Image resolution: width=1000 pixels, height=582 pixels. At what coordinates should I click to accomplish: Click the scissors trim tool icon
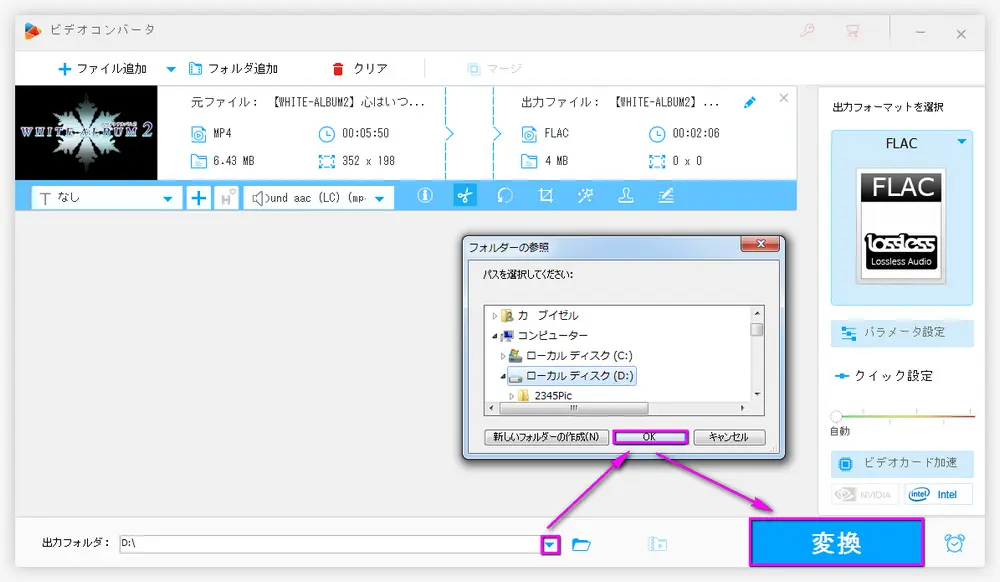pos(464,196)
